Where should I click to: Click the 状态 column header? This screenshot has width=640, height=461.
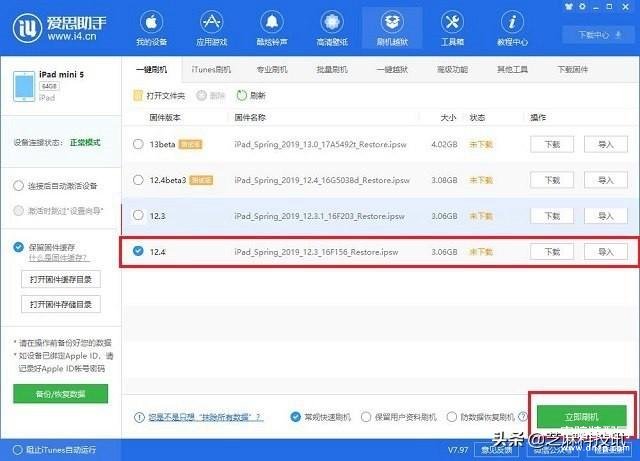coord(477,118)
